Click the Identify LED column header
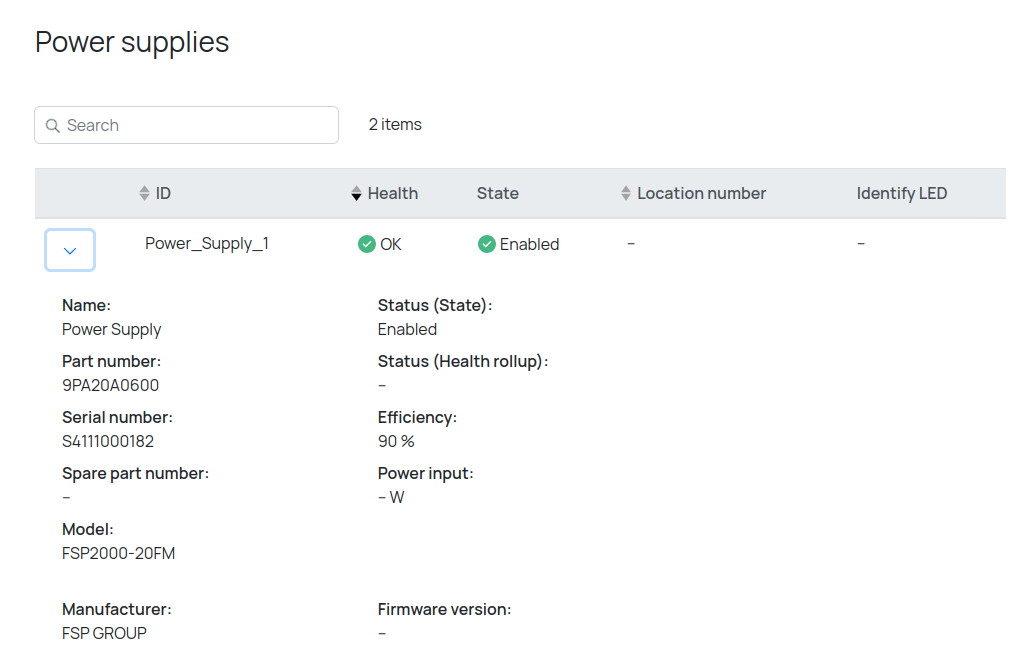The height and width of the screenshot is (670, 1016). (901, 193)
